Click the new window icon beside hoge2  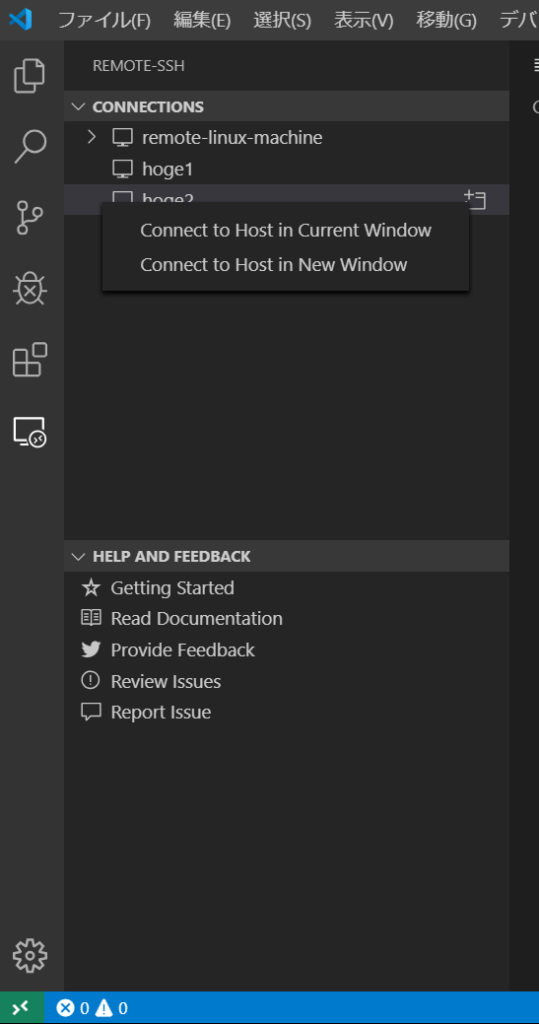click(x=475, y=199)
